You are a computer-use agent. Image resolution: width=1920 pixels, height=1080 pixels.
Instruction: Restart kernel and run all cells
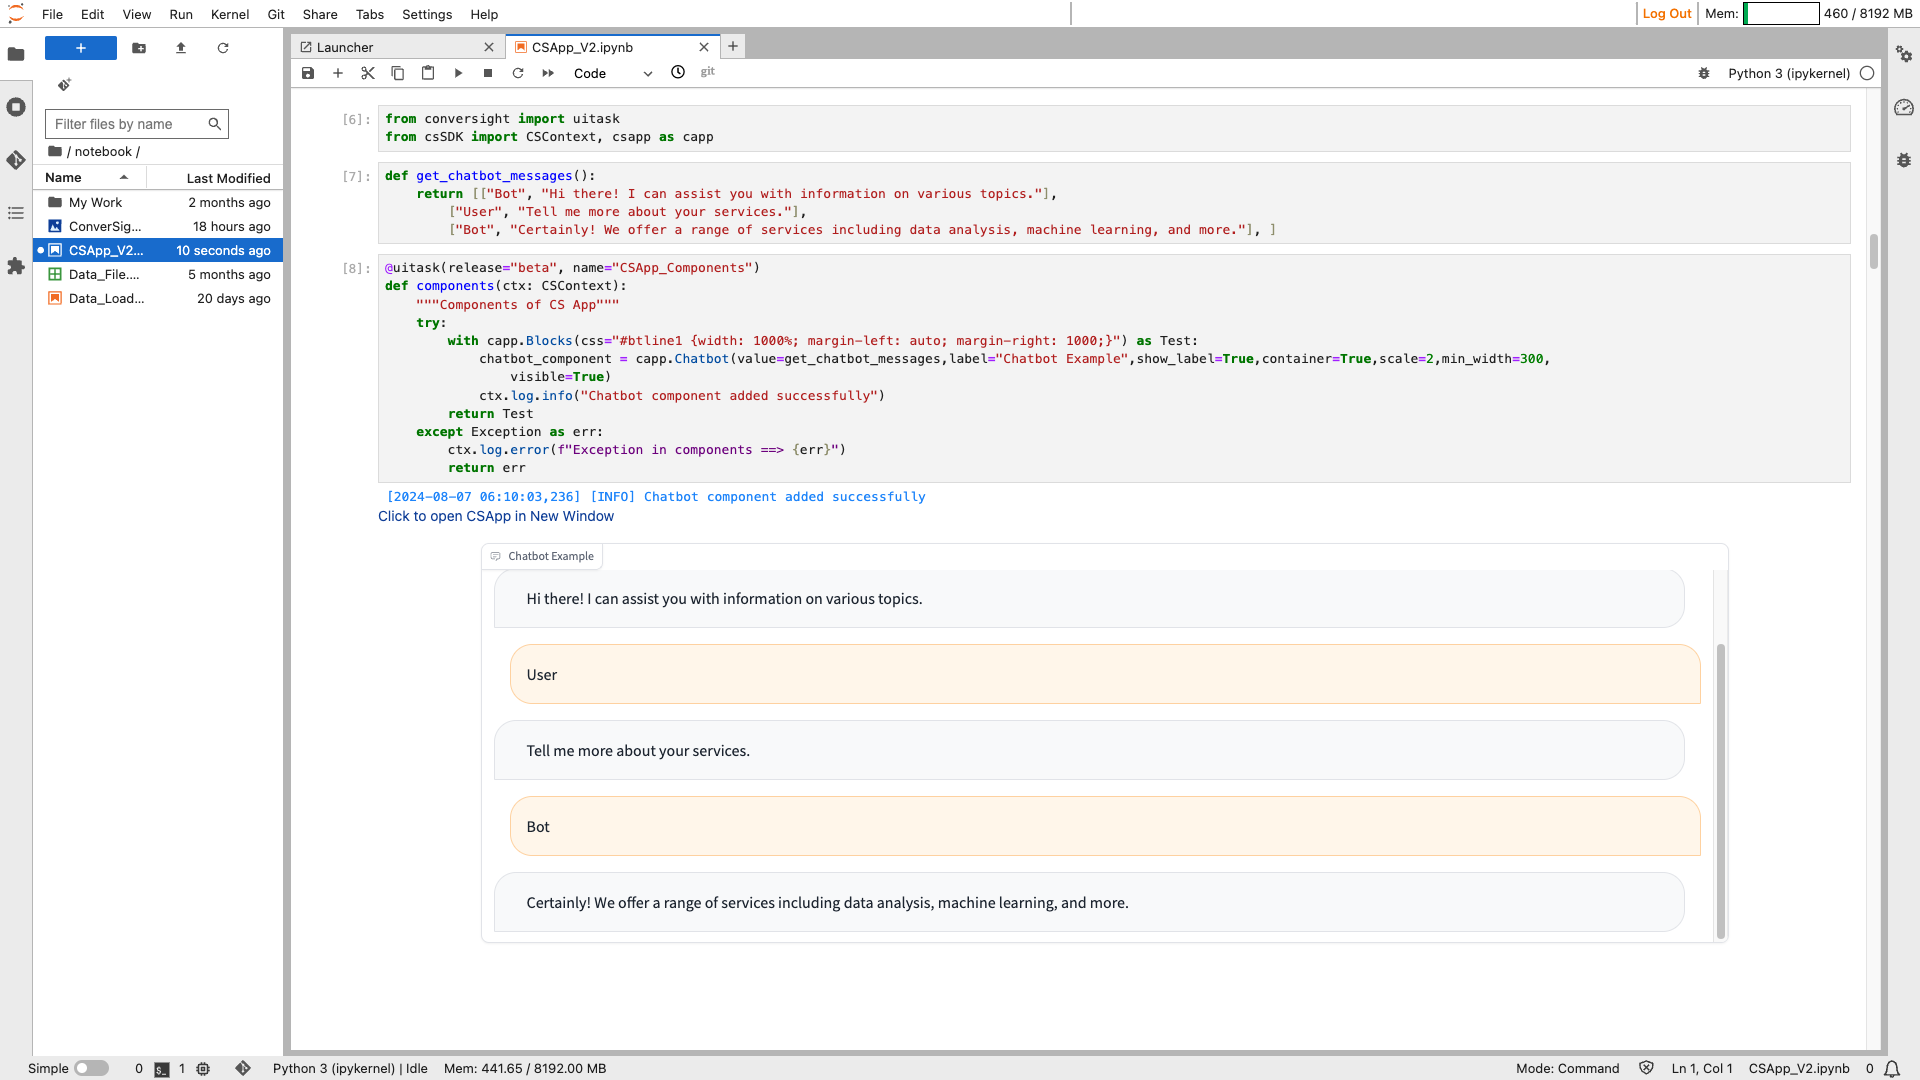[548, 73]
